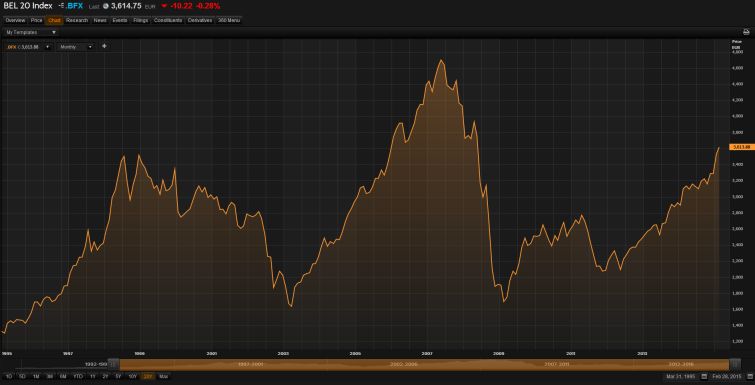
Task: Click the print icon at top right
Action: (746, 32)
